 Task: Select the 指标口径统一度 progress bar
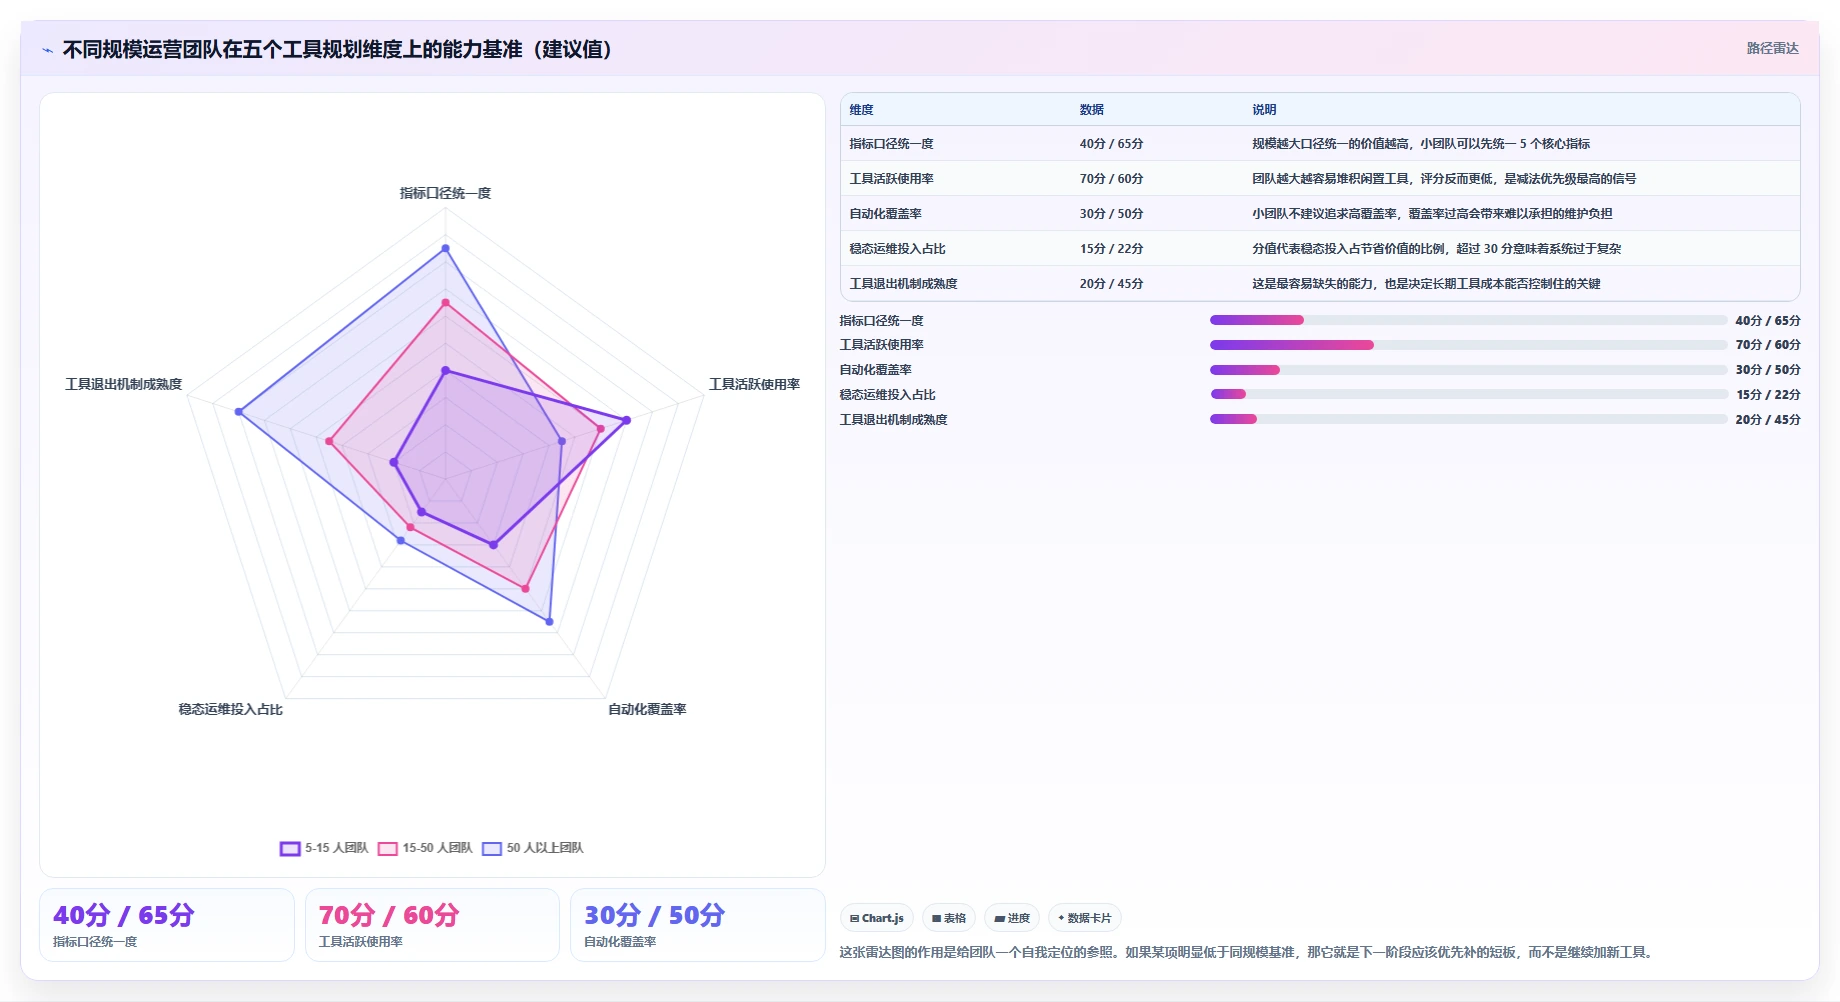(1468, 320)
